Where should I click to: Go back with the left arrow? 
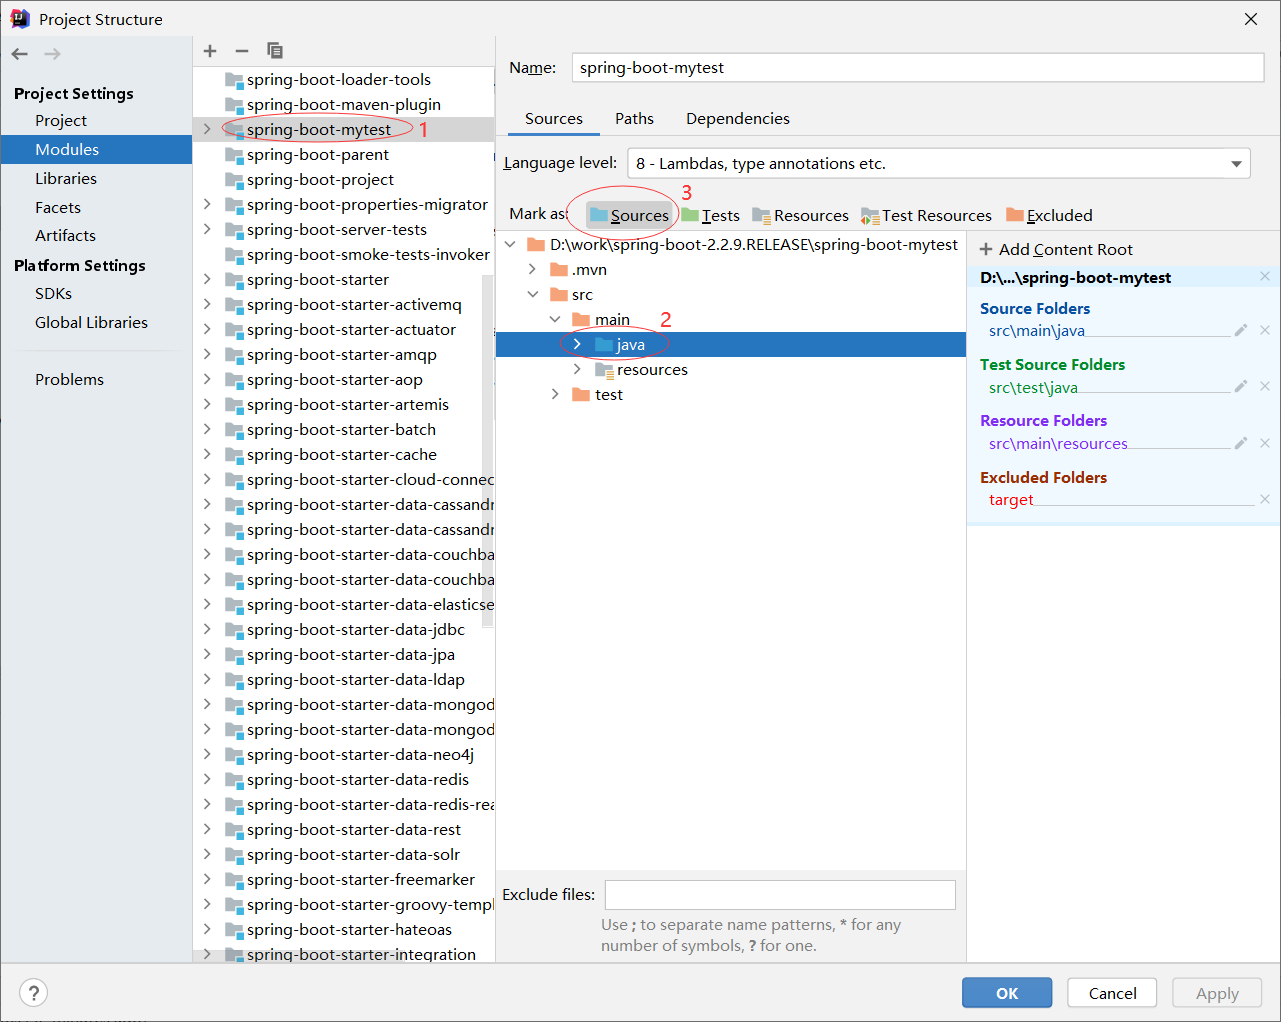20,54
